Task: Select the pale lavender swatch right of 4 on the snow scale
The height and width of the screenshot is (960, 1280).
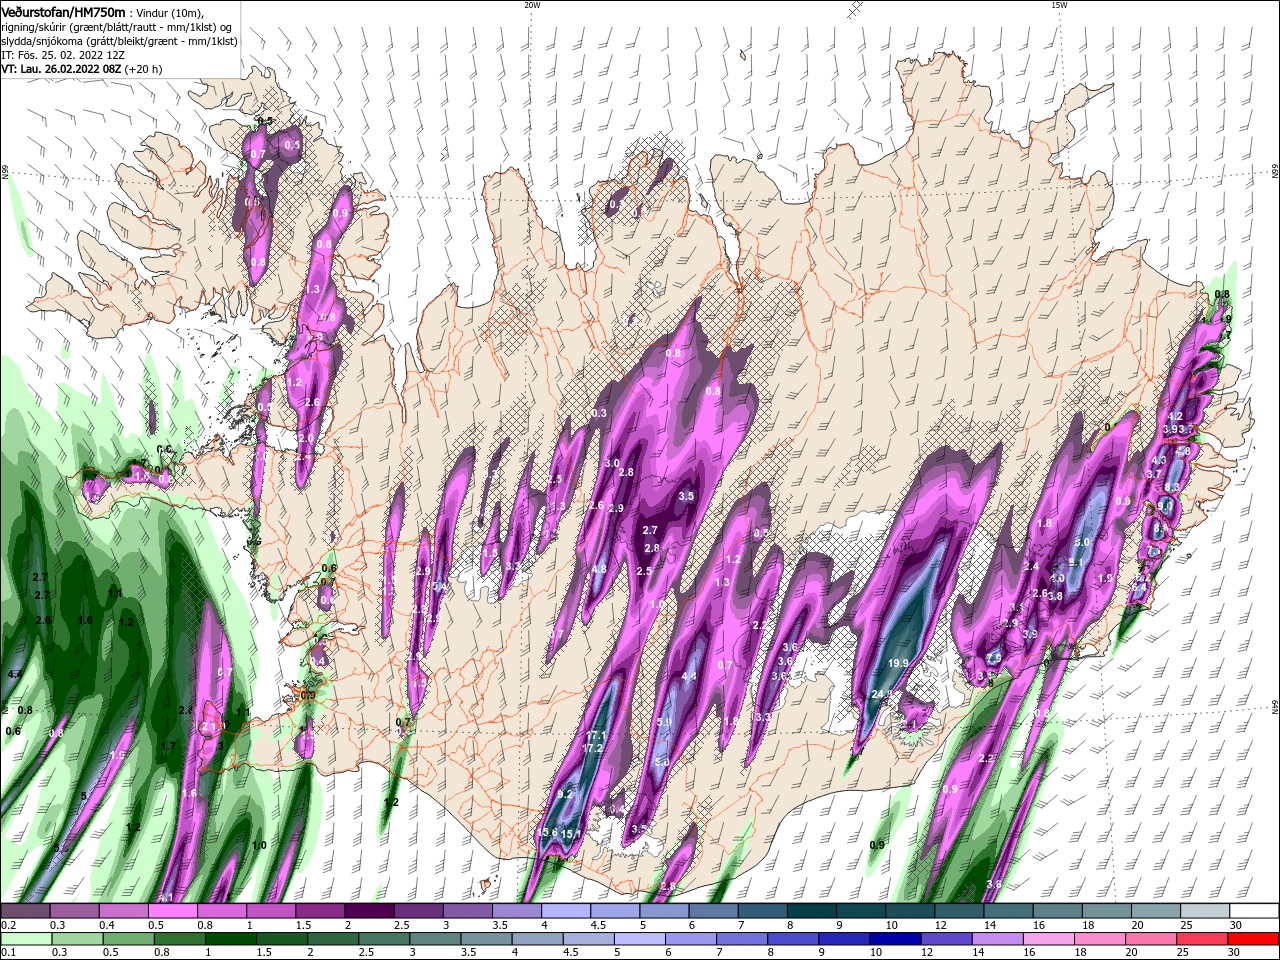Action: 566,911
